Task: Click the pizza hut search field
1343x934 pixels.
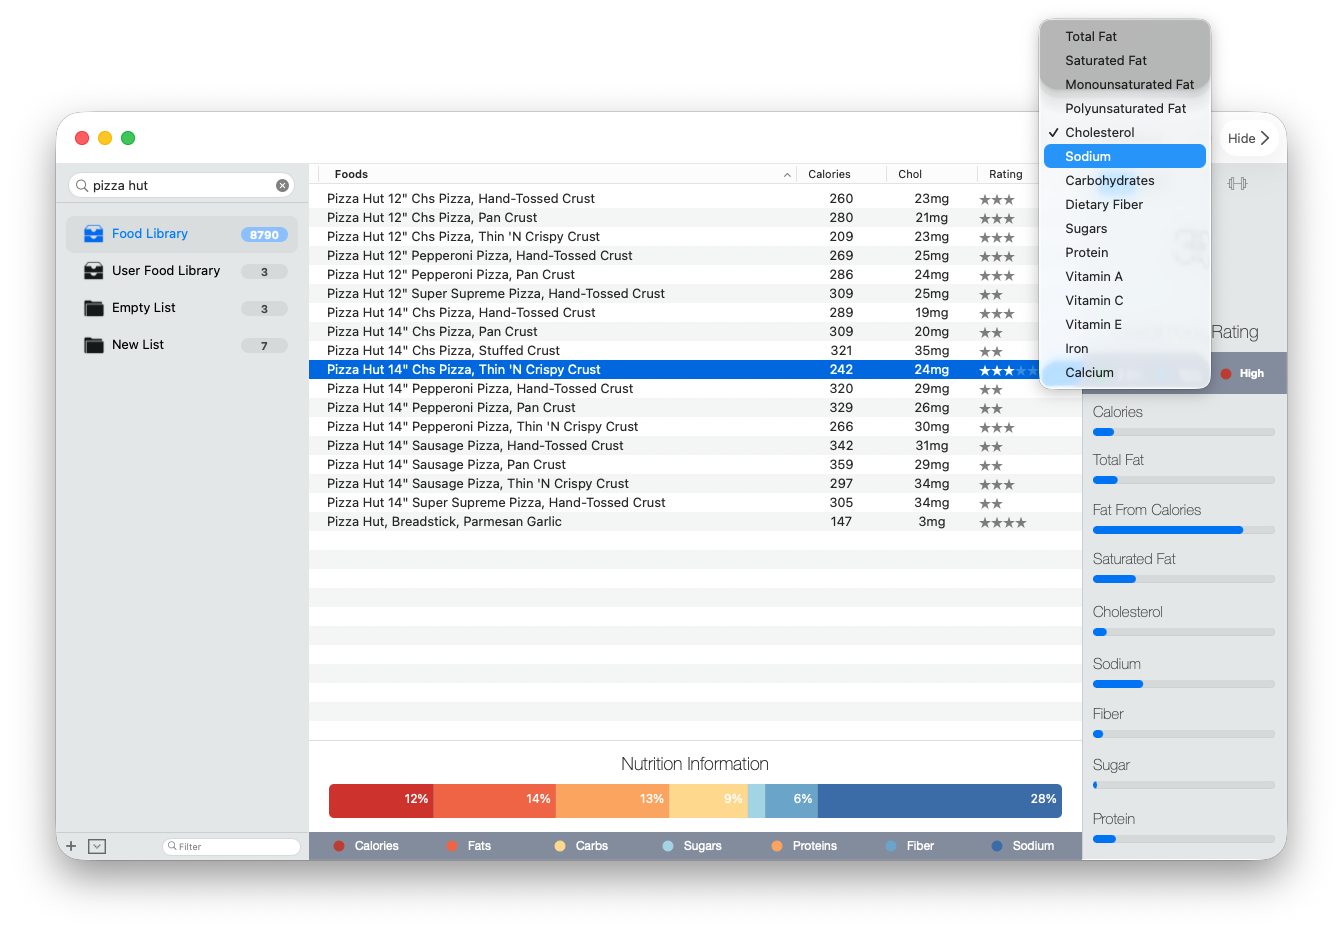Action: pyautogui.click(x=181, y=185)
